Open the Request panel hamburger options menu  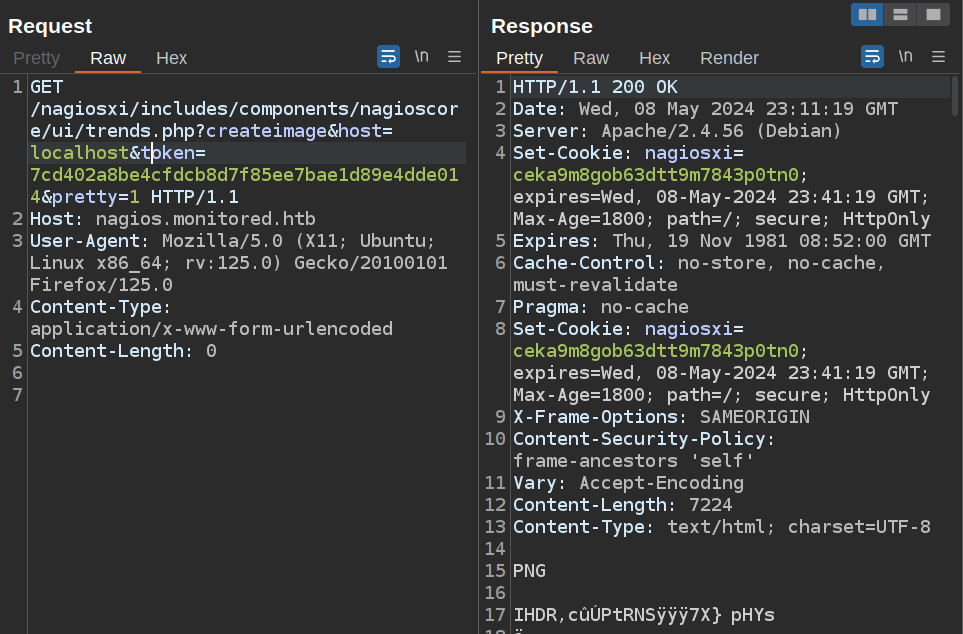pyautogui.click(x=454, y=57)
